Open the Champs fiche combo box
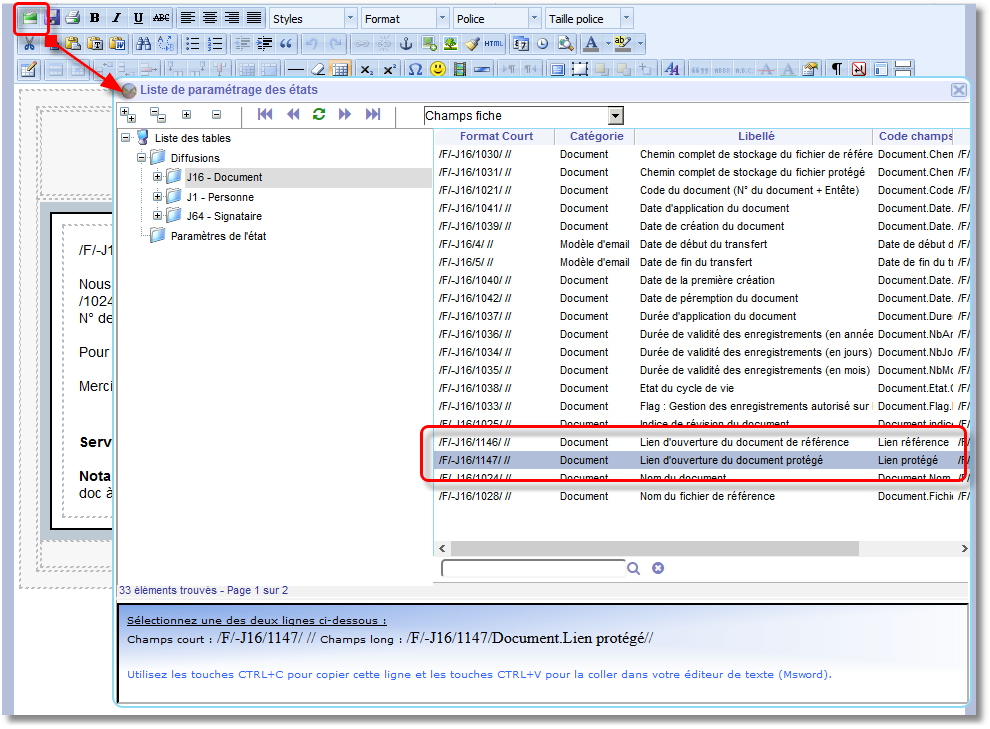990x729 pixels. (x=615, y=116)
